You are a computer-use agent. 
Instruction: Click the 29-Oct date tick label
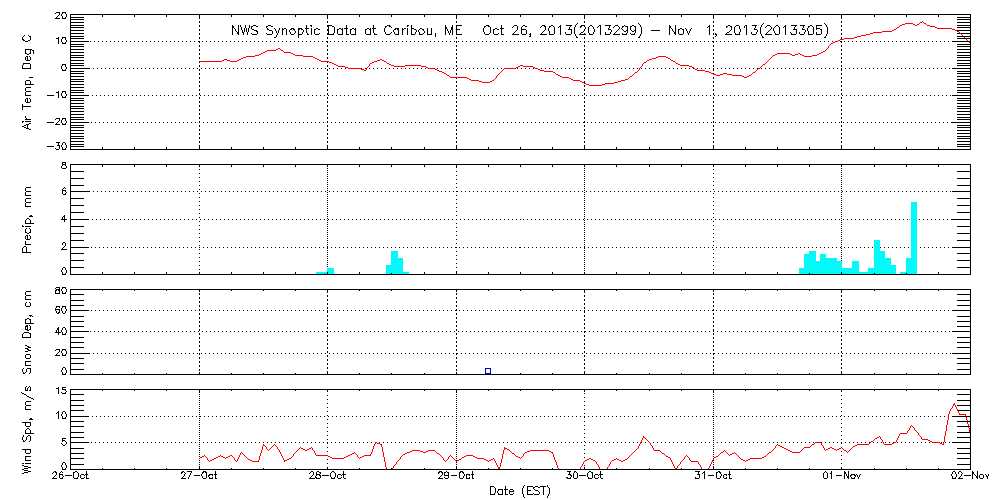[456, 477]
